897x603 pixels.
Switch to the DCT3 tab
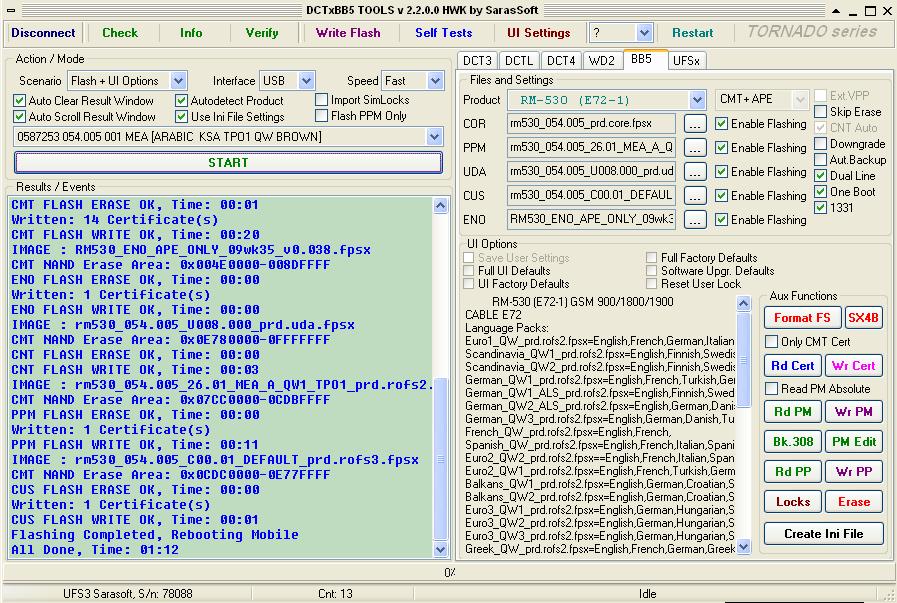477,61
